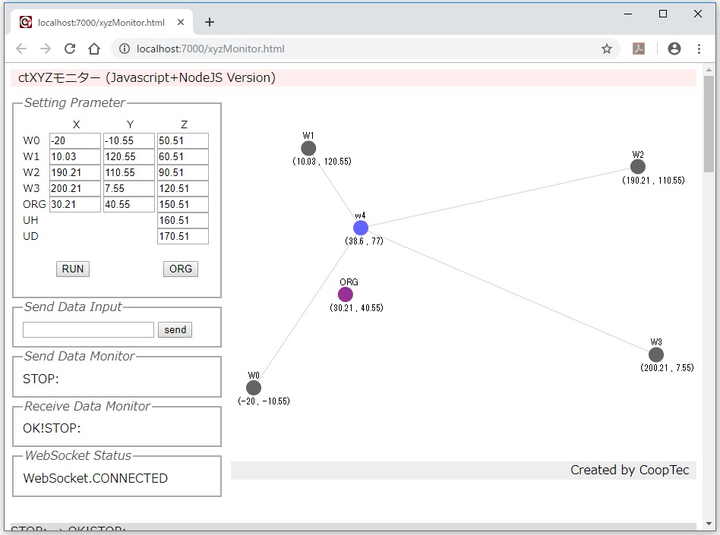Edit the W1 X value 10.03

pos(75,157)
